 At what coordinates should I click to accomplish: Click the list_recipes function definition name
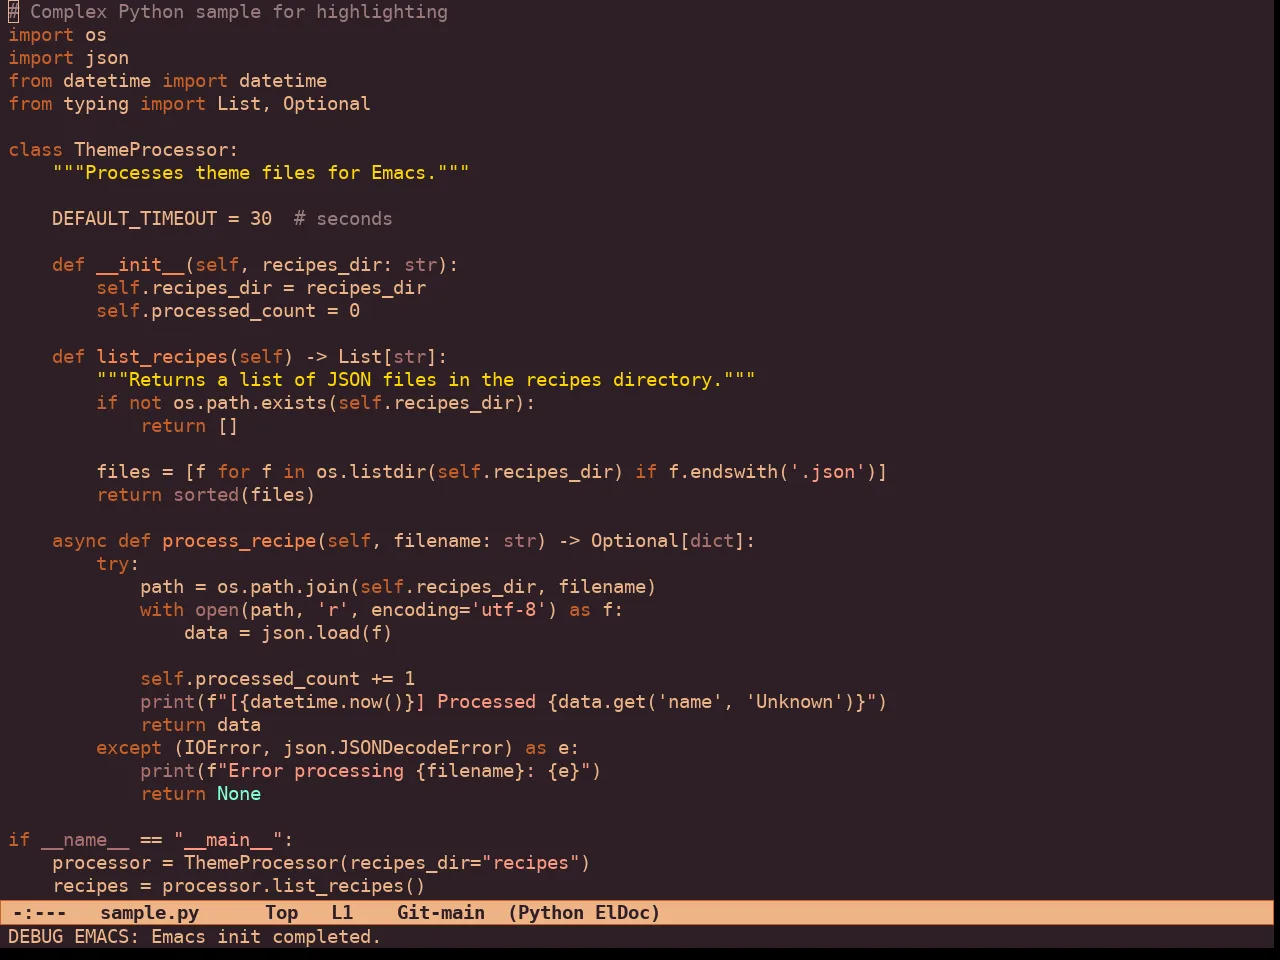coord(162,357)
